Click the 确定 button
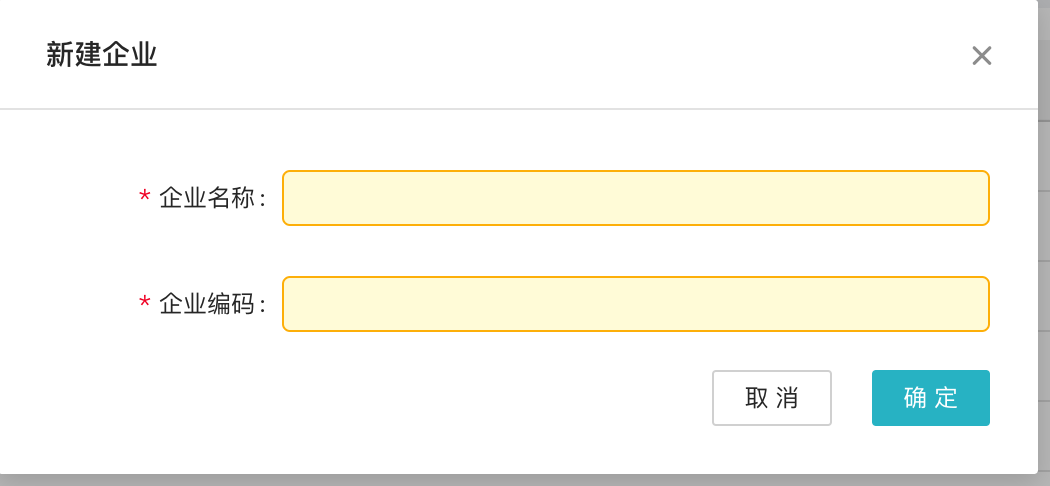 pyautogui.click(x=930, y=398)
